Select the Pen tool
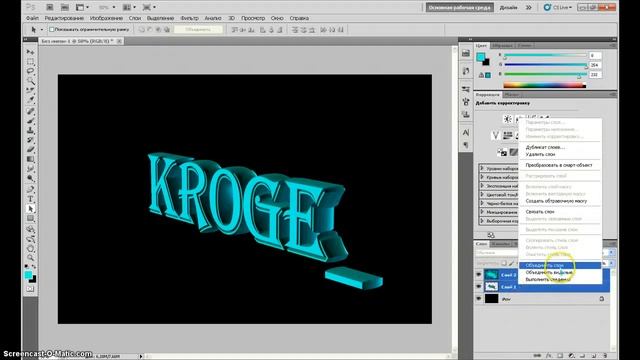 [x=31, y=189]
